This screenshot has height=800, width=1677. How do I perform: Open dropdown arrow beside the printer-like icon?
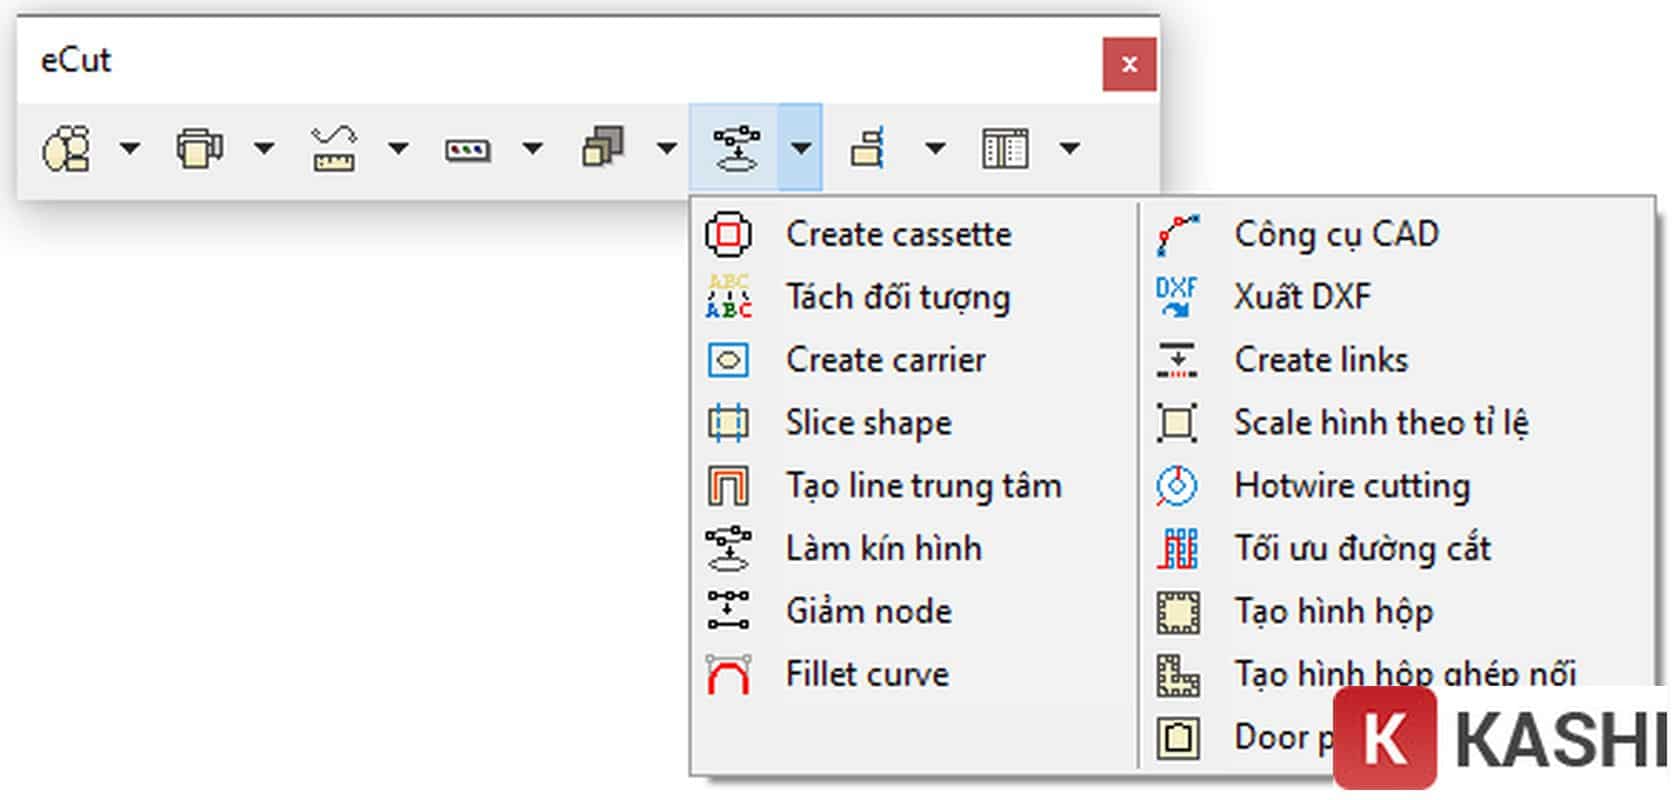[264, 149]
